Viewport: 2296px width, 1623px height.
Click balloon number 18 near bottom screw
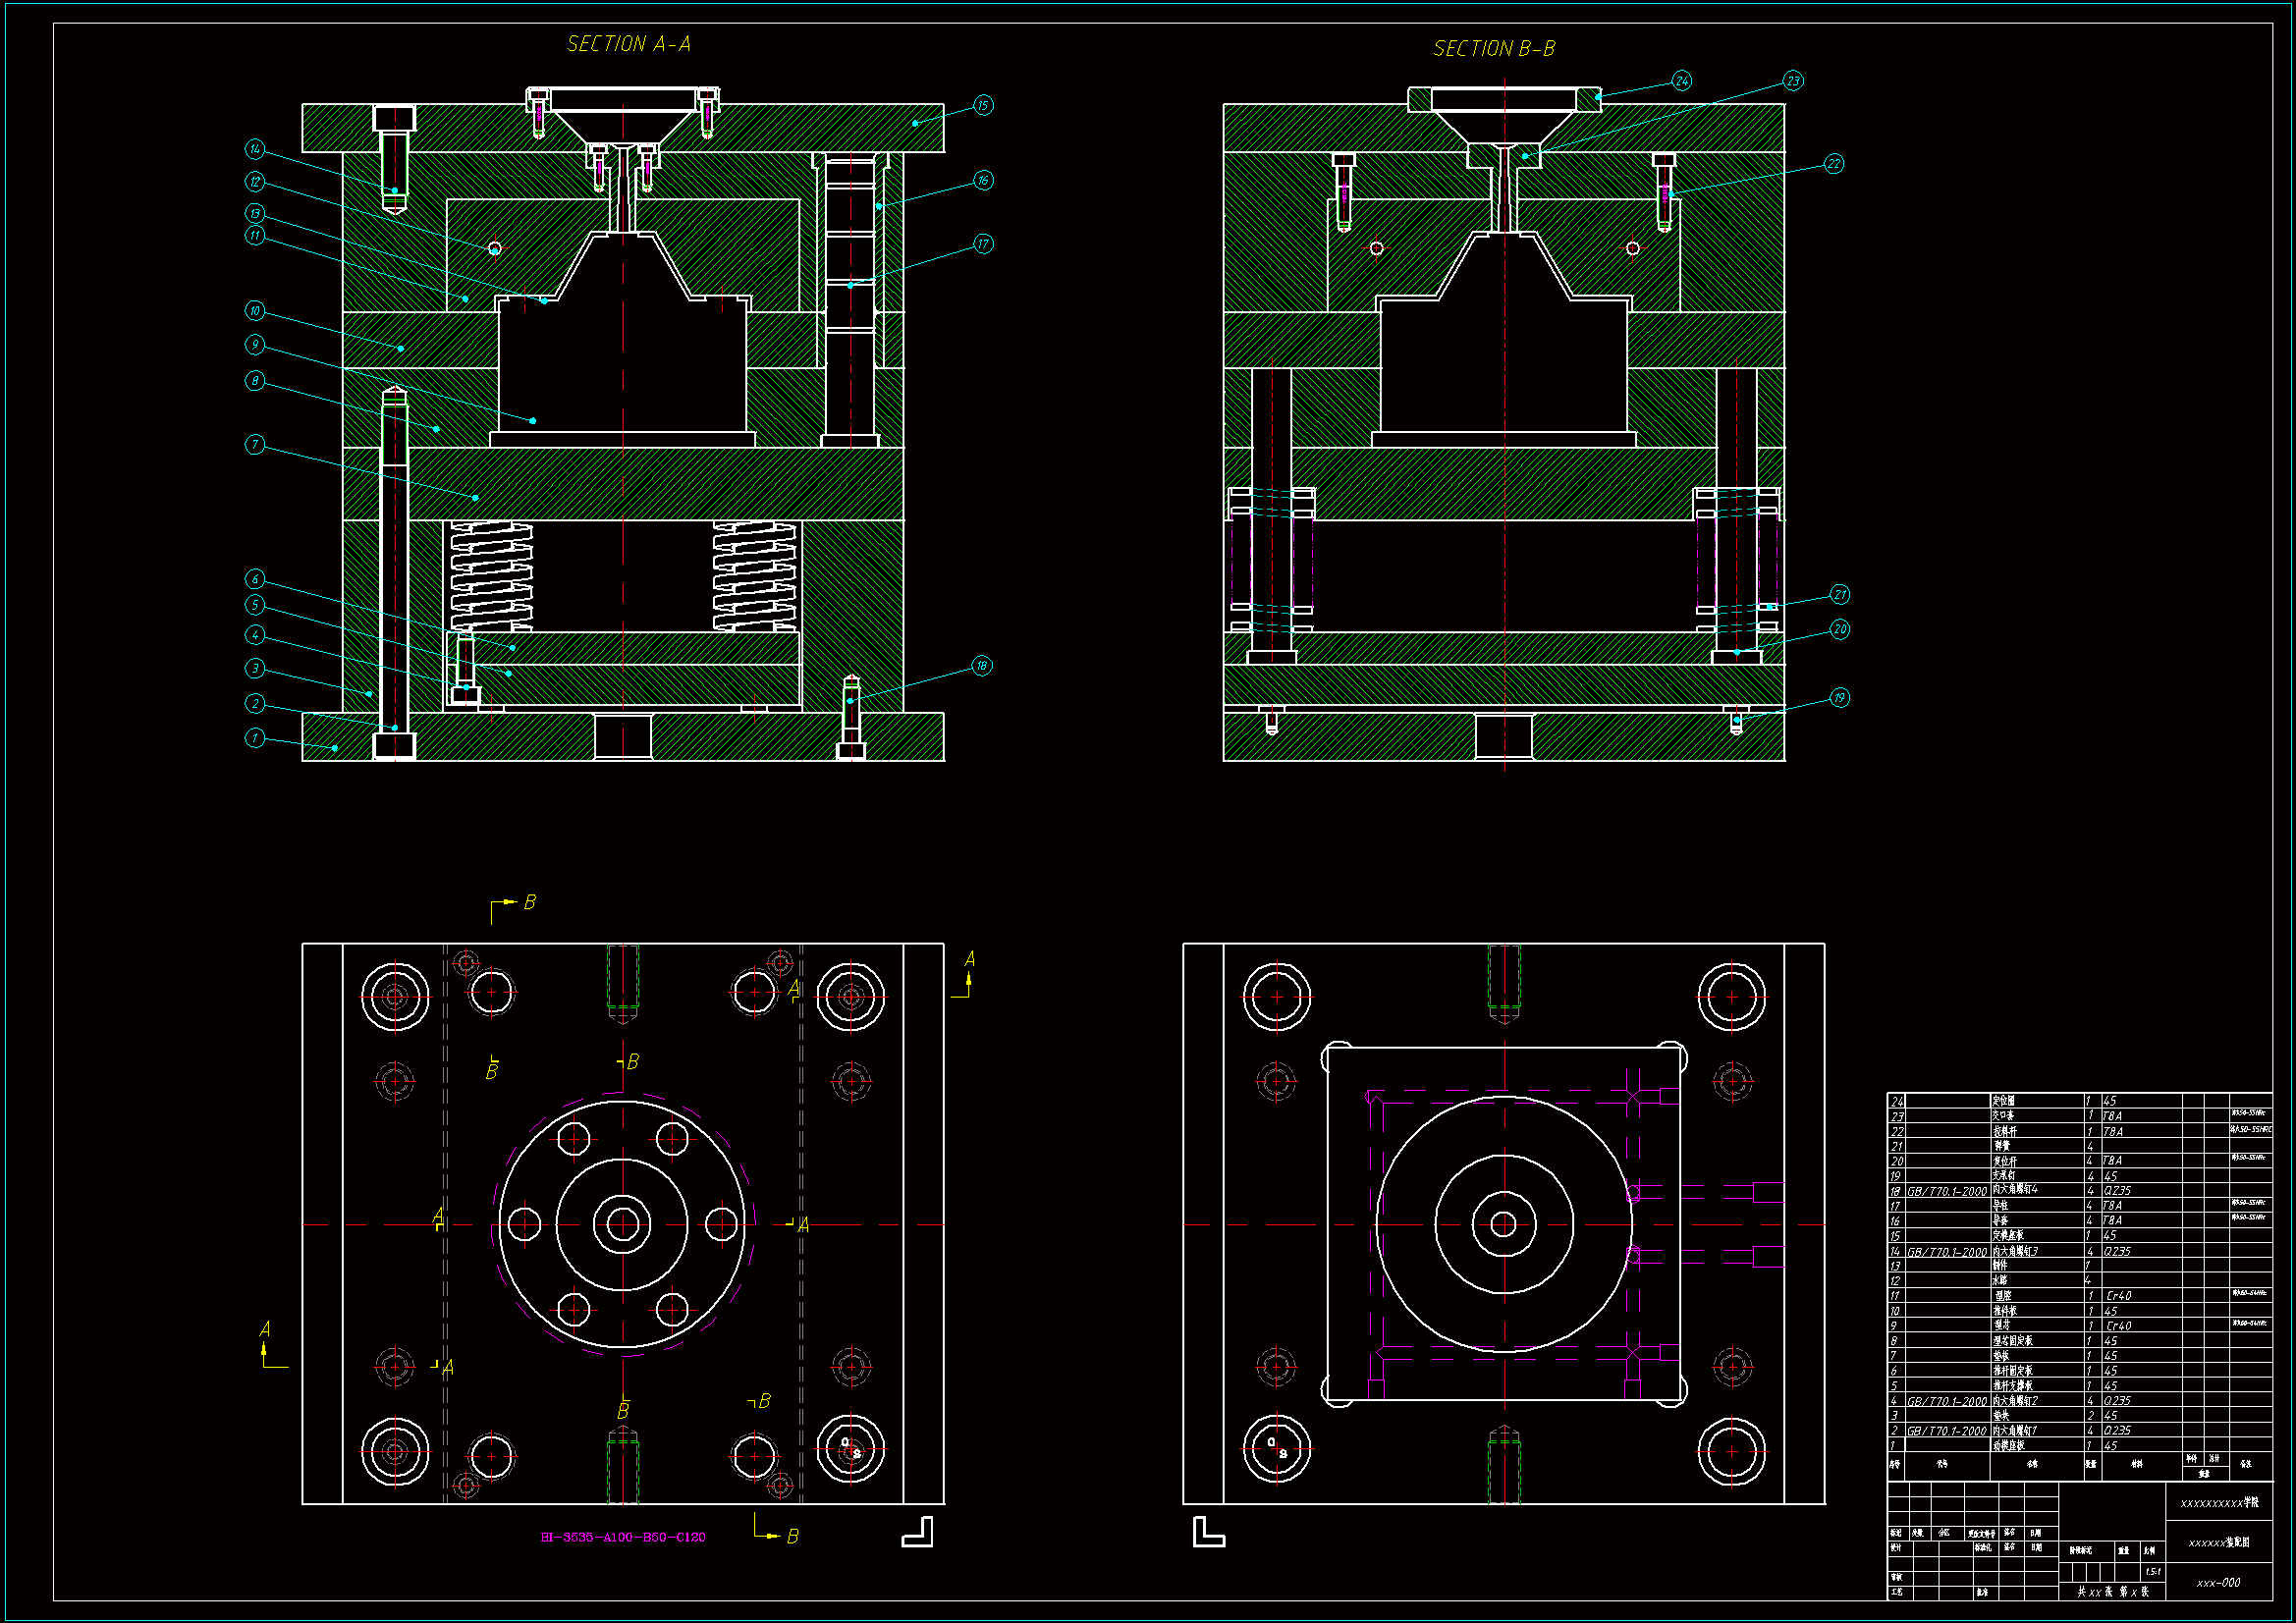point(982,666)
